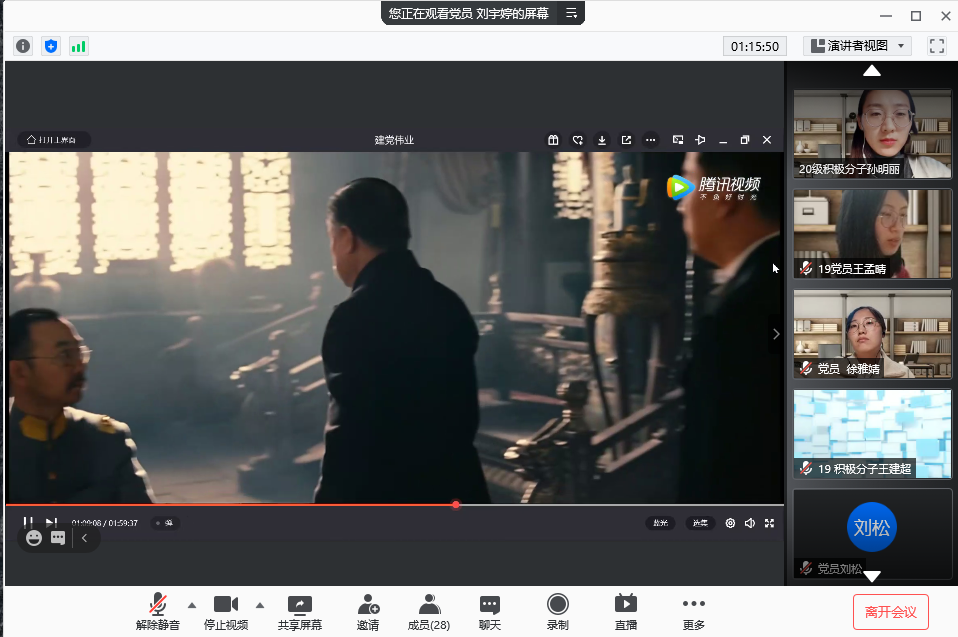
Task: Start recording with 录制 button
Action: [x=557, y=604]
